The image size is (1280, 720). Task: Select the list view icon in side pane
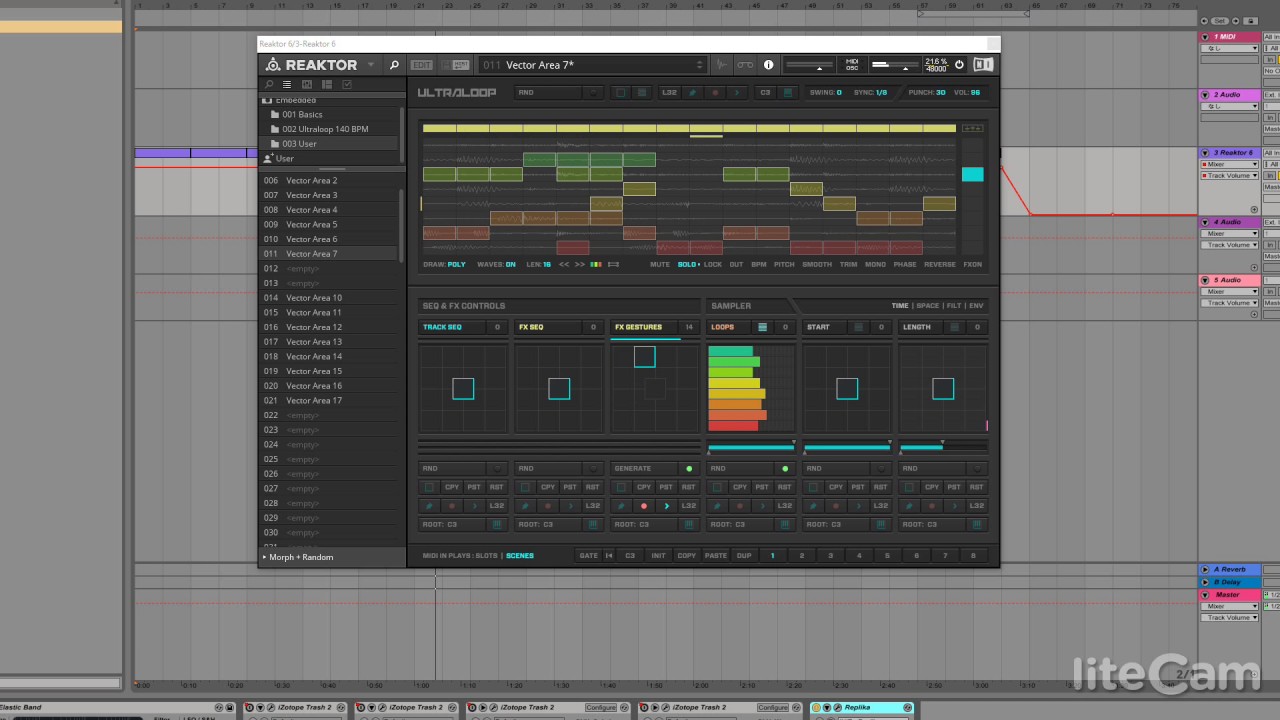287,85
